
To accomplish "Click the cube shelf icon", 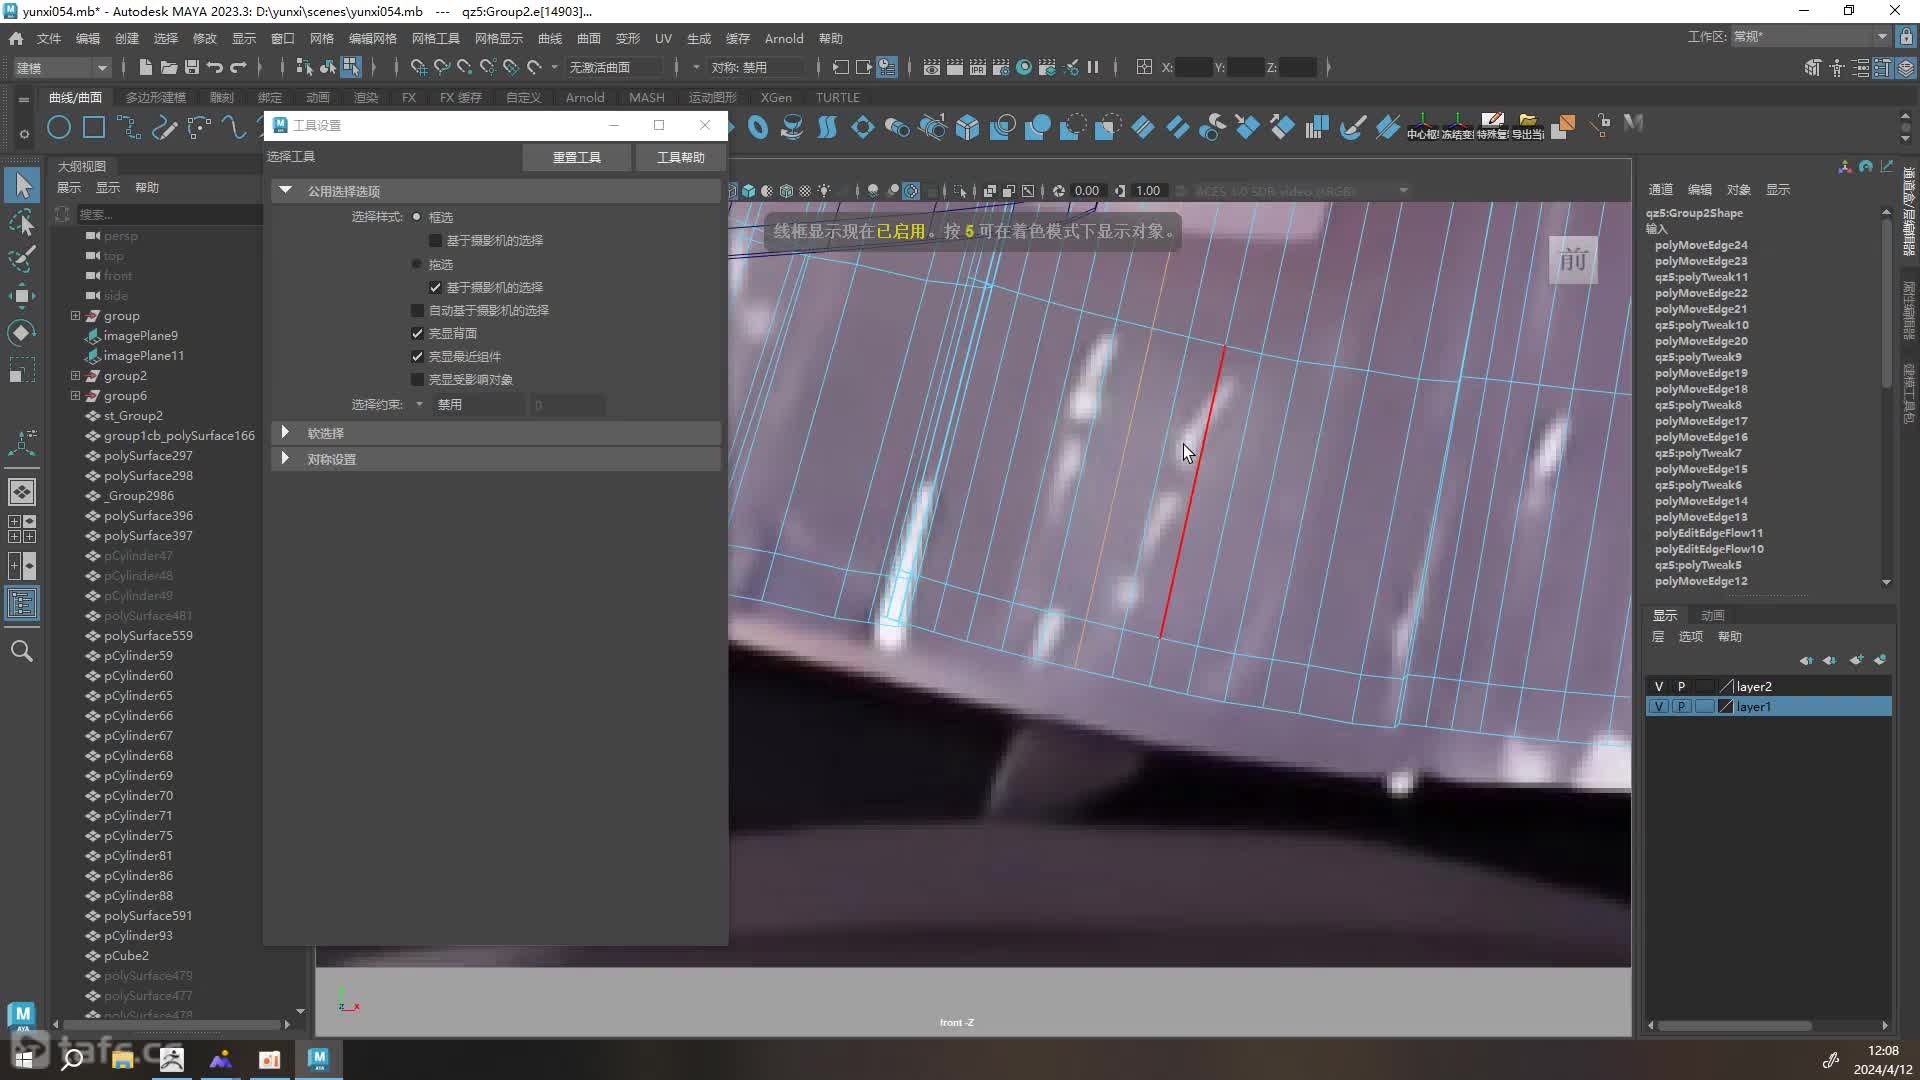I will tap(967, 127).
